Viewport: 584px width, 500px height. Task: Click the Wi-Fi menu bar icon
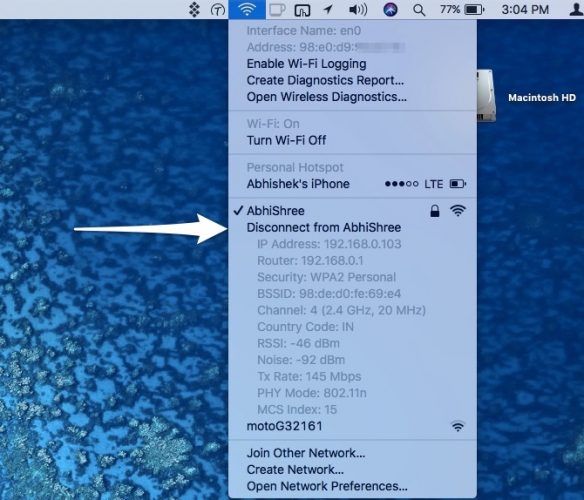(x=247, y=9)
